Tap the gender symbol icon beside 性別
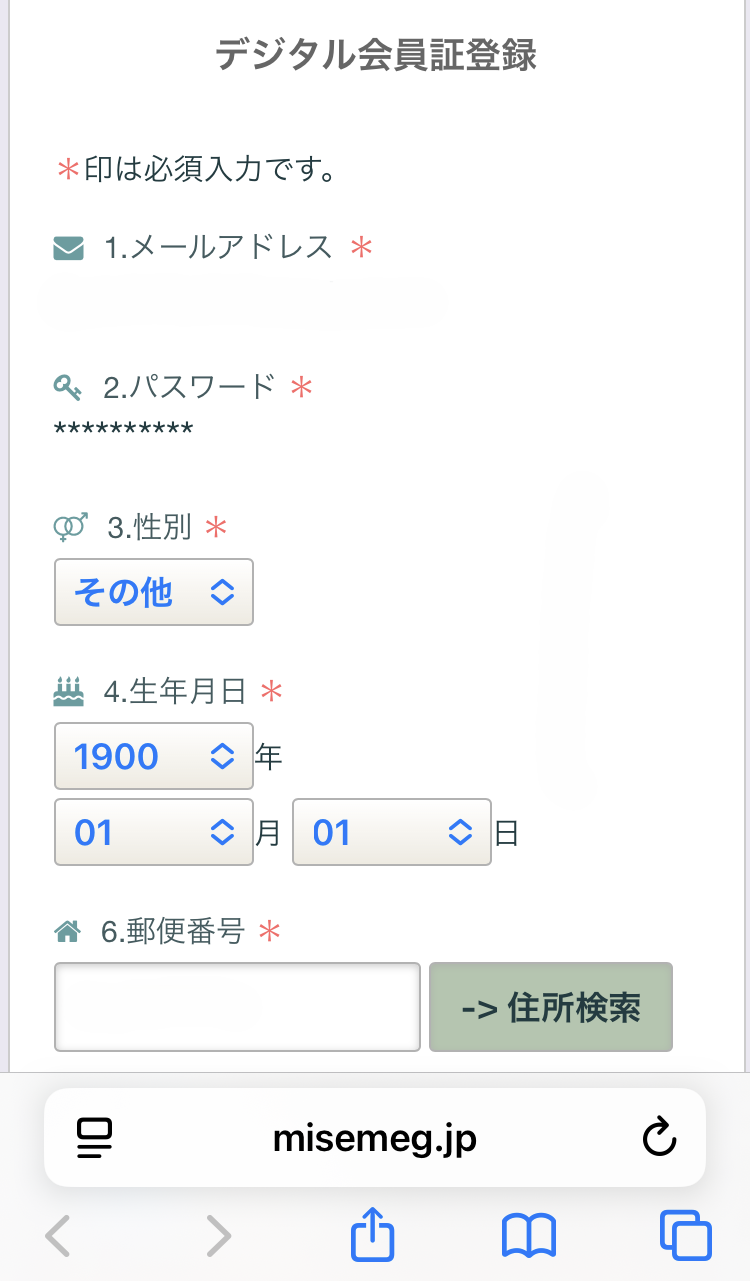 click(x=69, y=527)
